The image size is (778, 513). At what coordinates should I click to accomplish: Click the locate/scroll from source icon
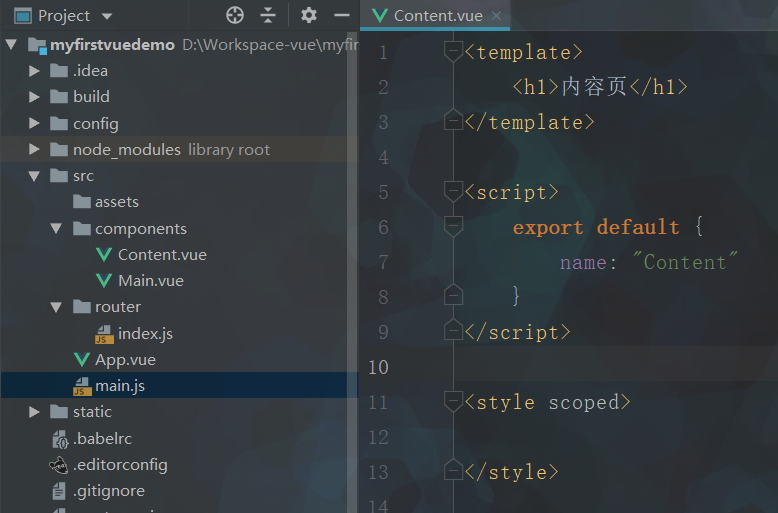tap(235, 15)
